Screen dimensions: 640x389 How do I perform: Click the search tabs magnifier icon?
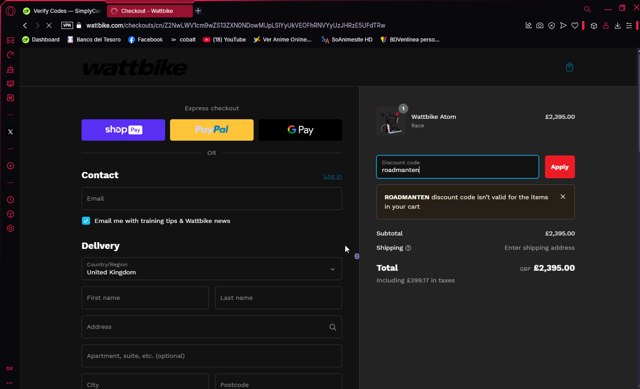(587, 9)
